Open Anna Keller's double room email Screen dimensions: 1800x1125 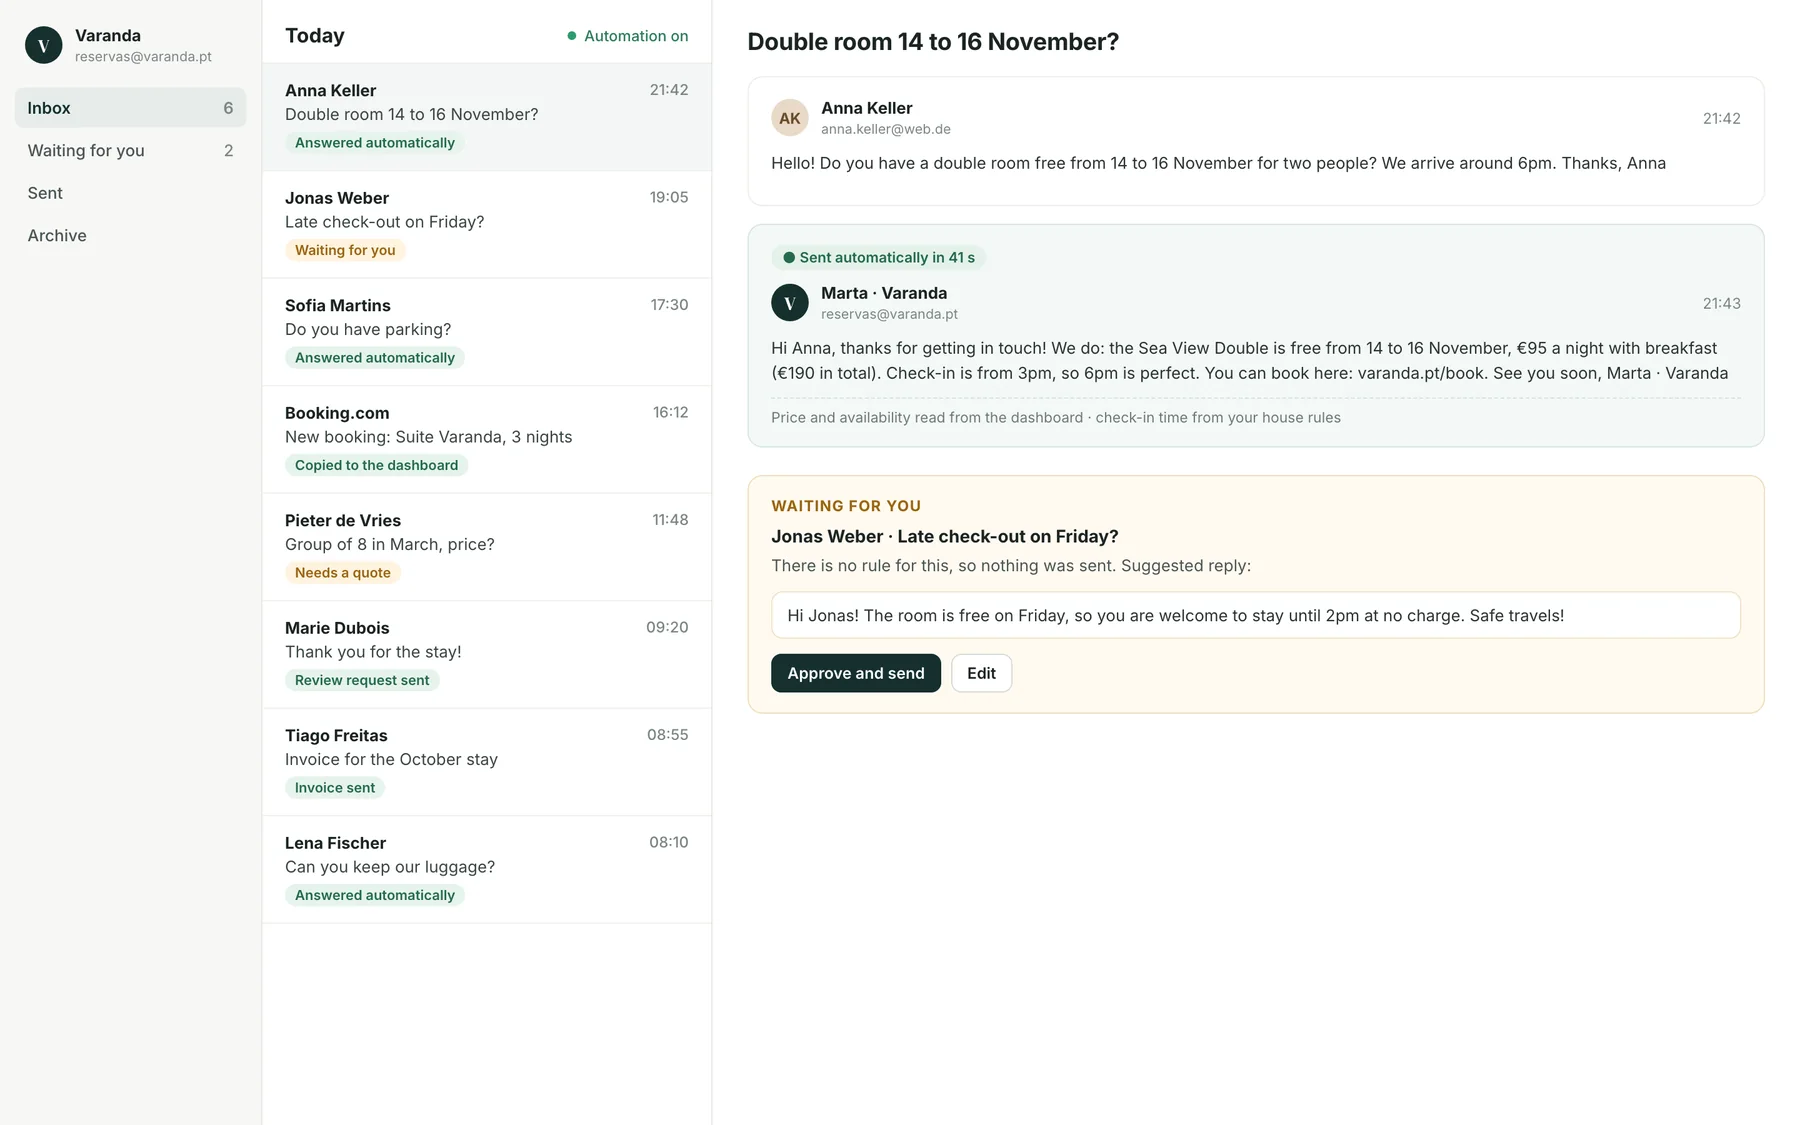487,117
